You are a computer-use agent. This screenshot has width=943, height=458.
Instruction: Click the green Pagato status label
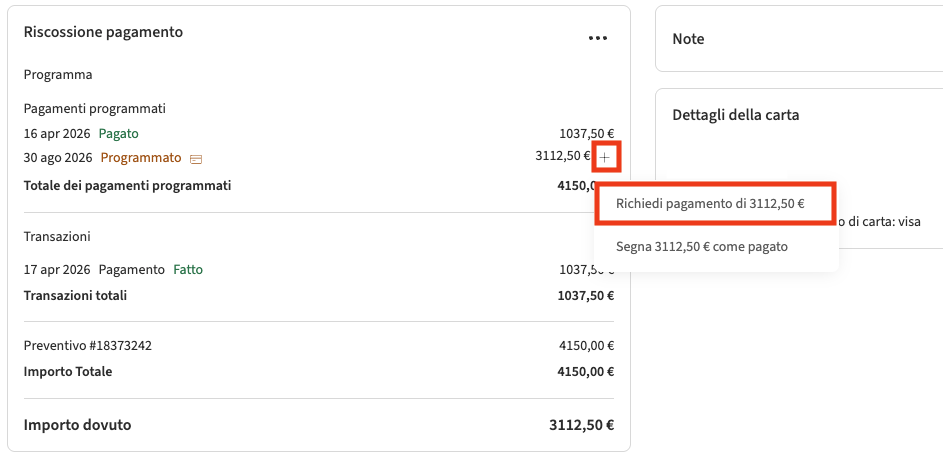pos(118,133)
